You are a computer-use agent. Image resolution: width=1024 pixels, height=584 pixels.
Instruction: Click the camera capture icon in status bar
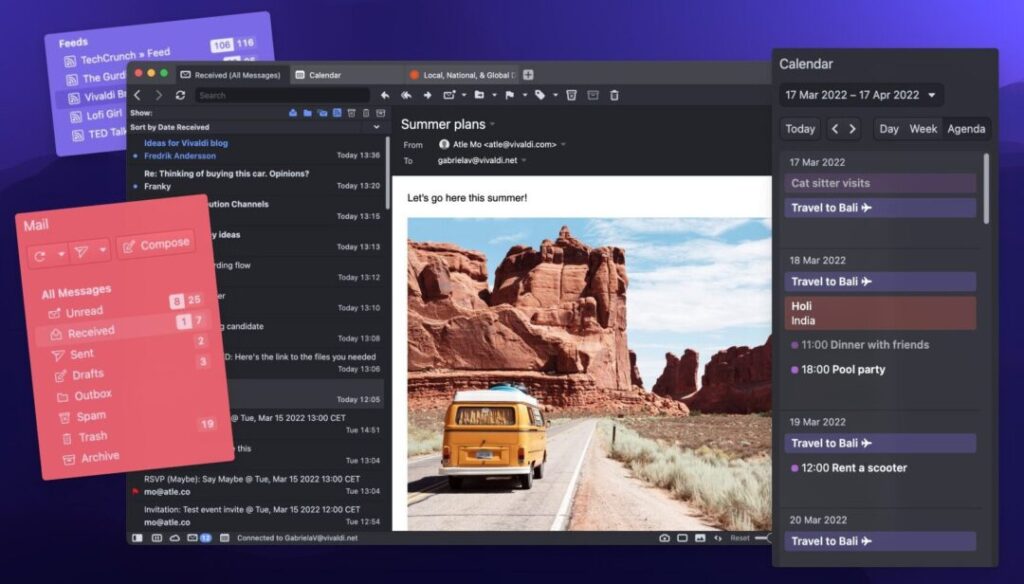(x=664, y=538)
